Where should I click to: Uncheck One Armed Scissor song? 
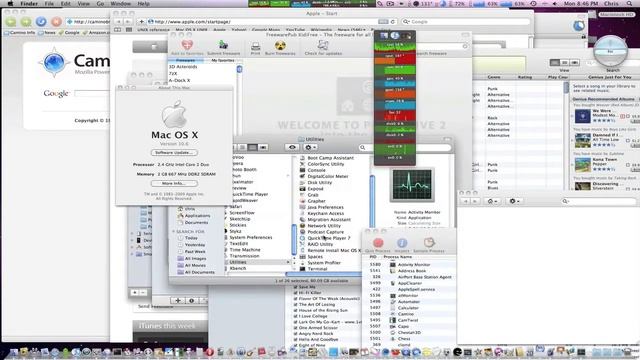point(296,328)
